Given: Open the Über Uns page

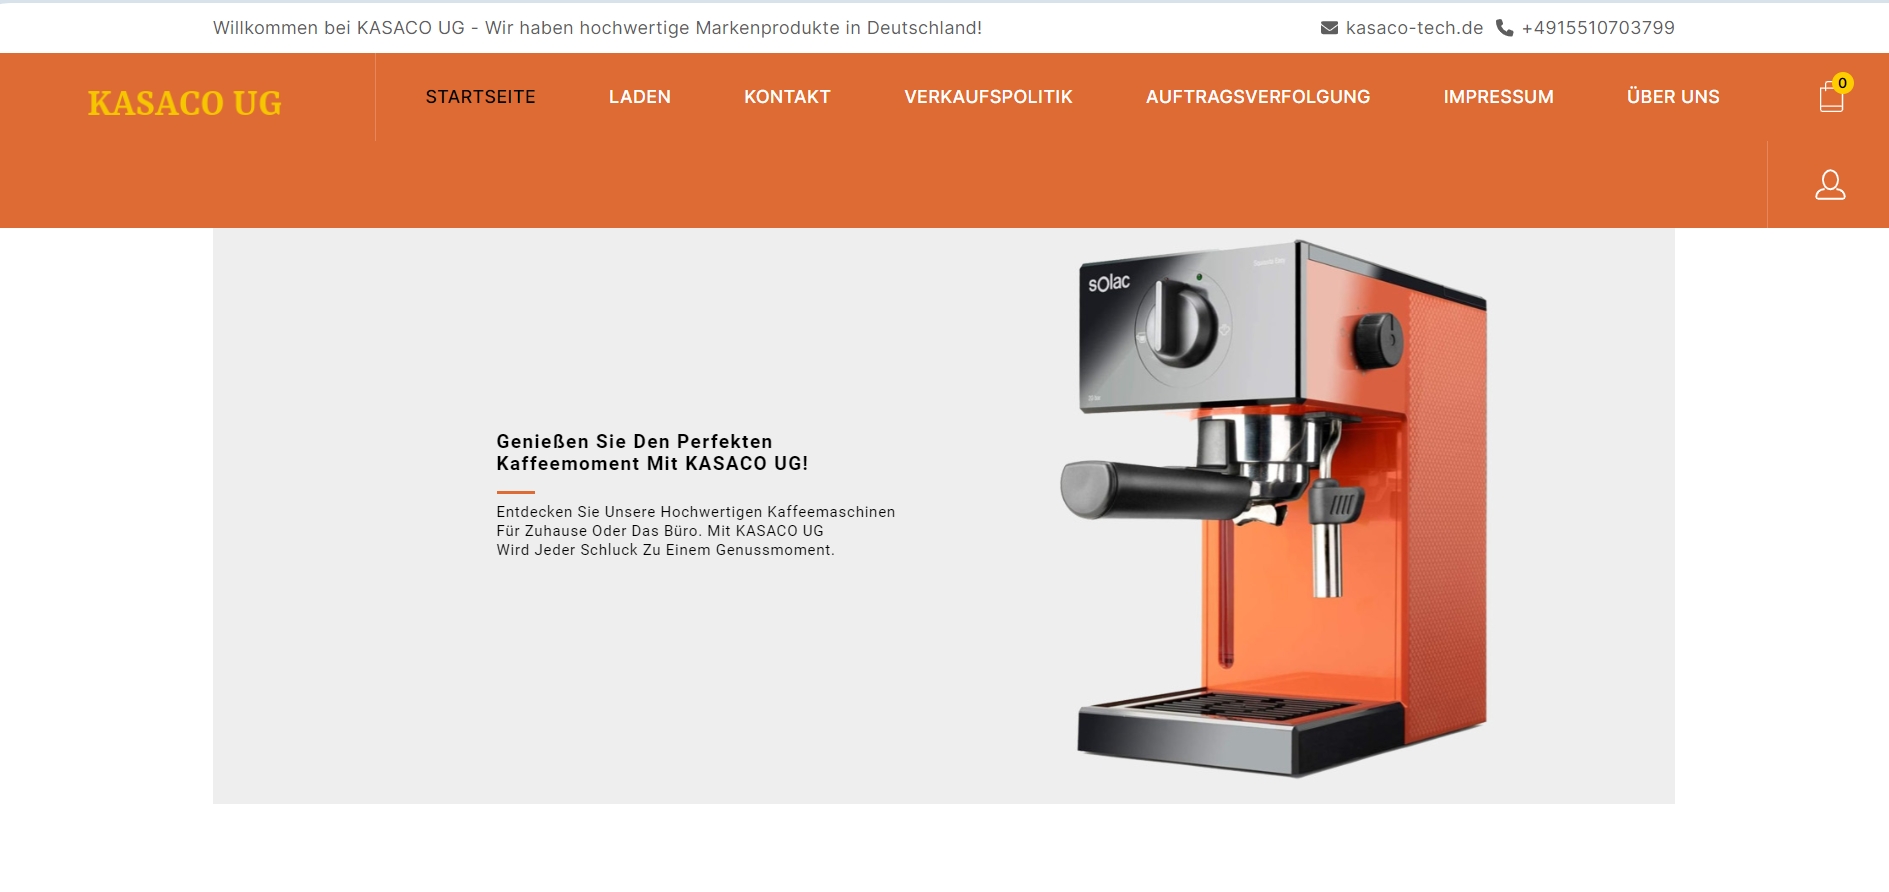Looking at the screenshot, I should [1673, 97].
